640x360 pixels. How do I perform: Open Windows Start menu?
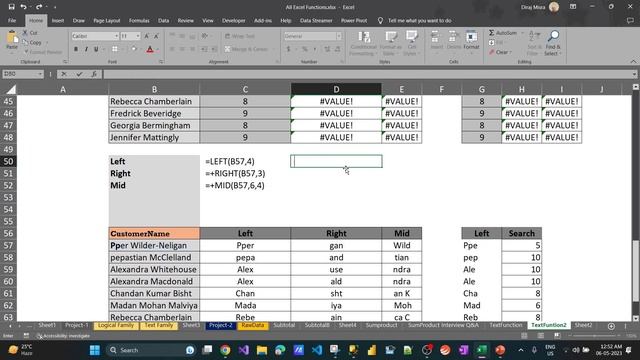click(95, 350)
